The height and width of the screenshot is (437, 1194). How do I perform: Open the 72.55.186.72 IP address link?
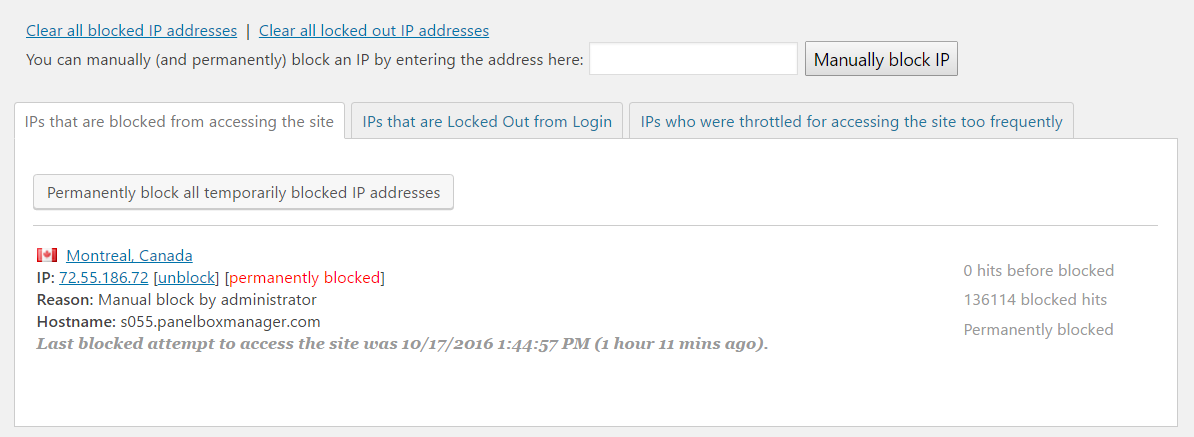[x=104, y=278]
